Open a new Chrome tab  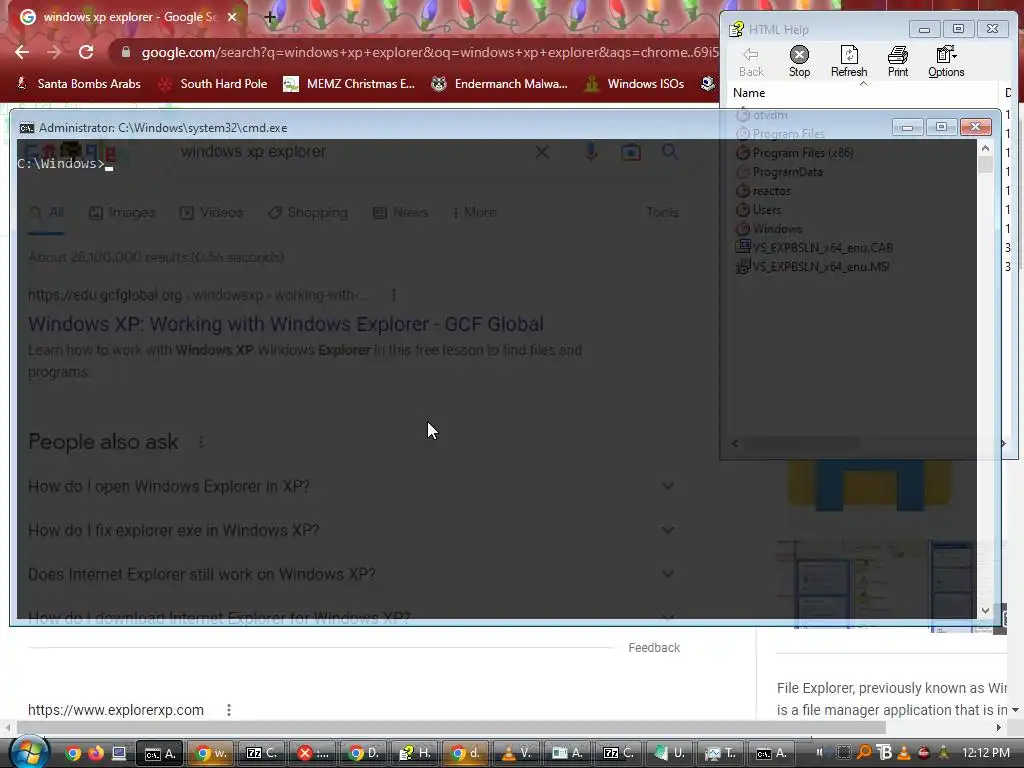[270, 17]
